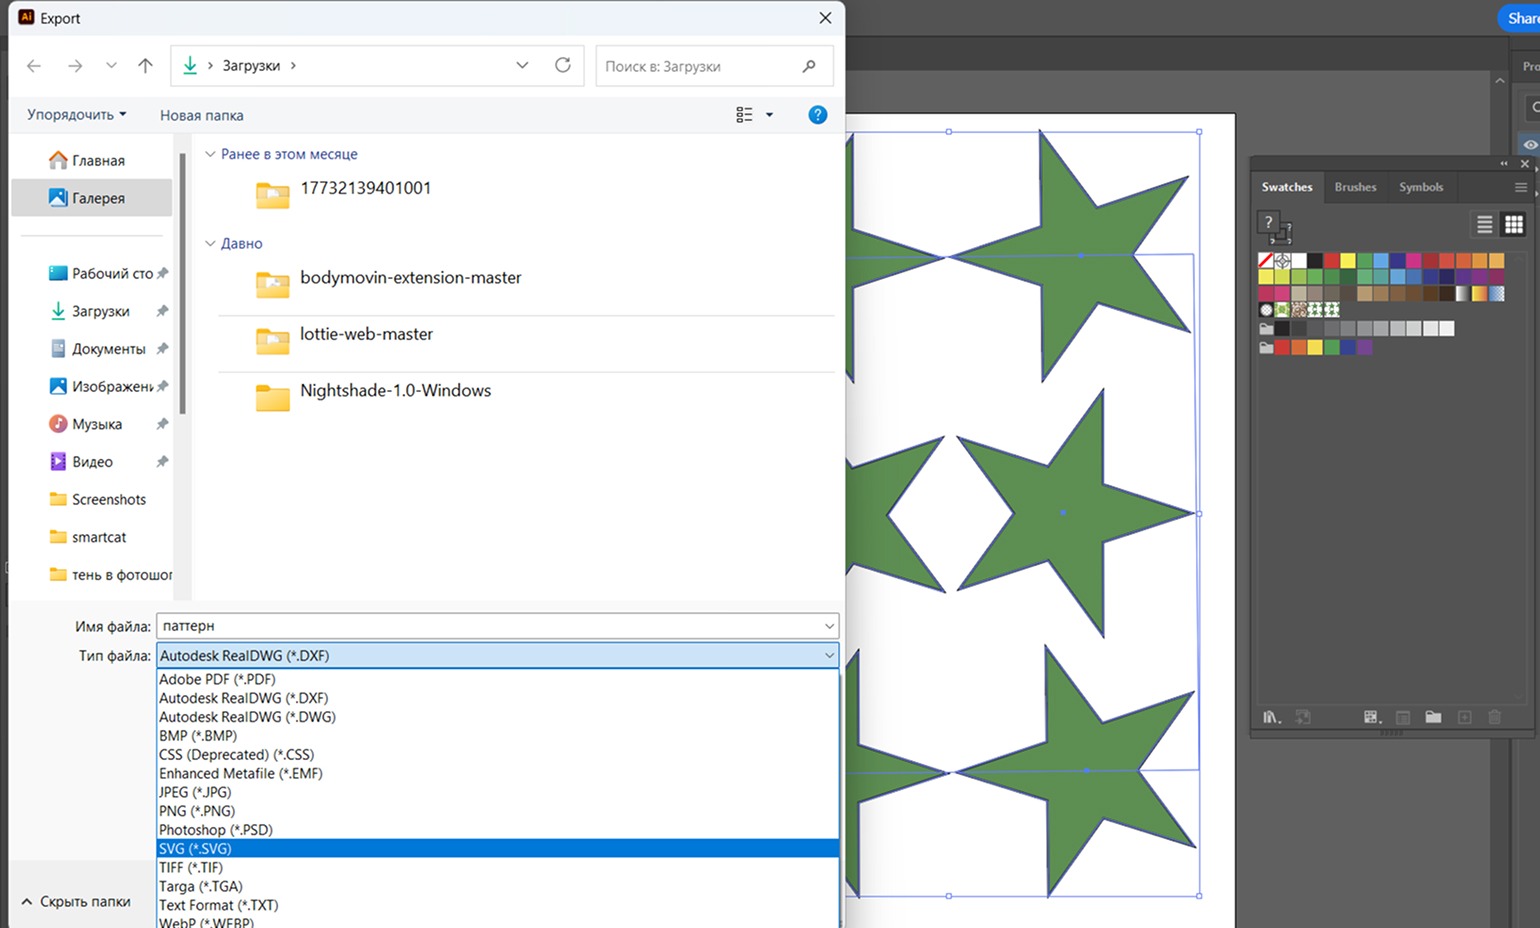The height and width of the screenshot is (928, 1540).
Task: Collapse the Ранее в этом месяце group
Action: point(210,154)
